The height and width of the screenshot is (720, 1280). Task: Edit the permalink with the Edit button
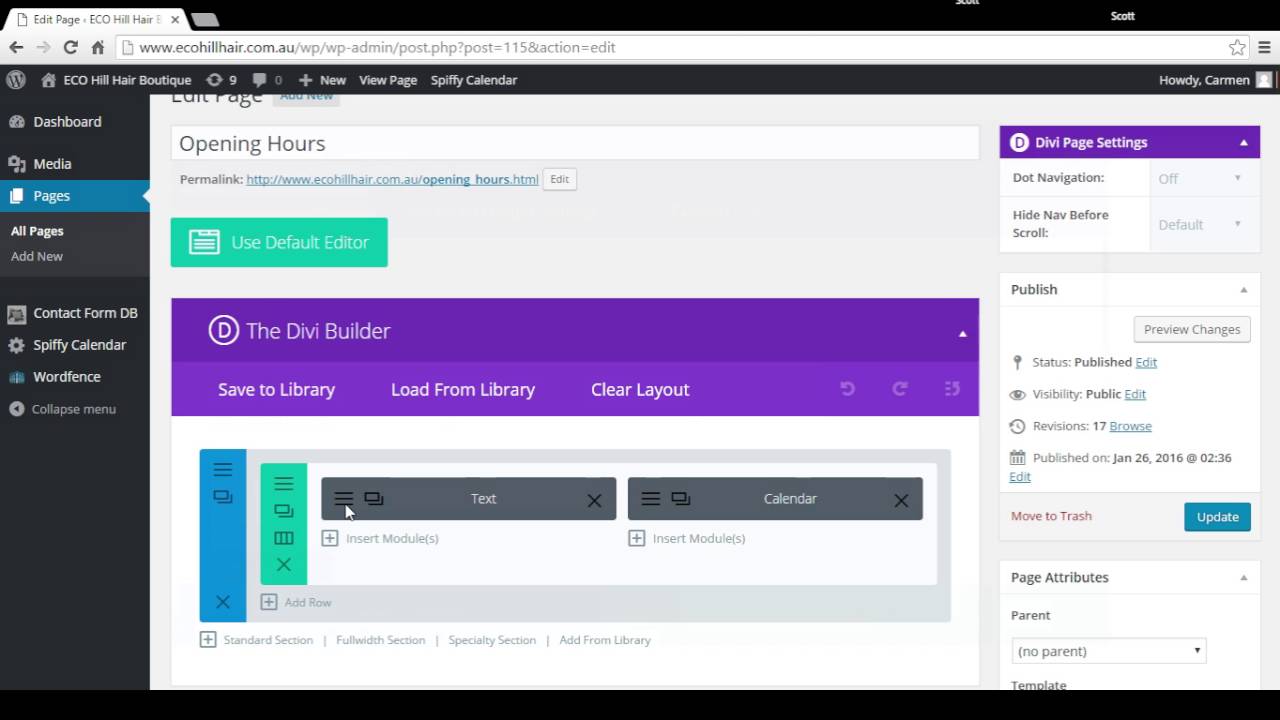click(559, 179)
